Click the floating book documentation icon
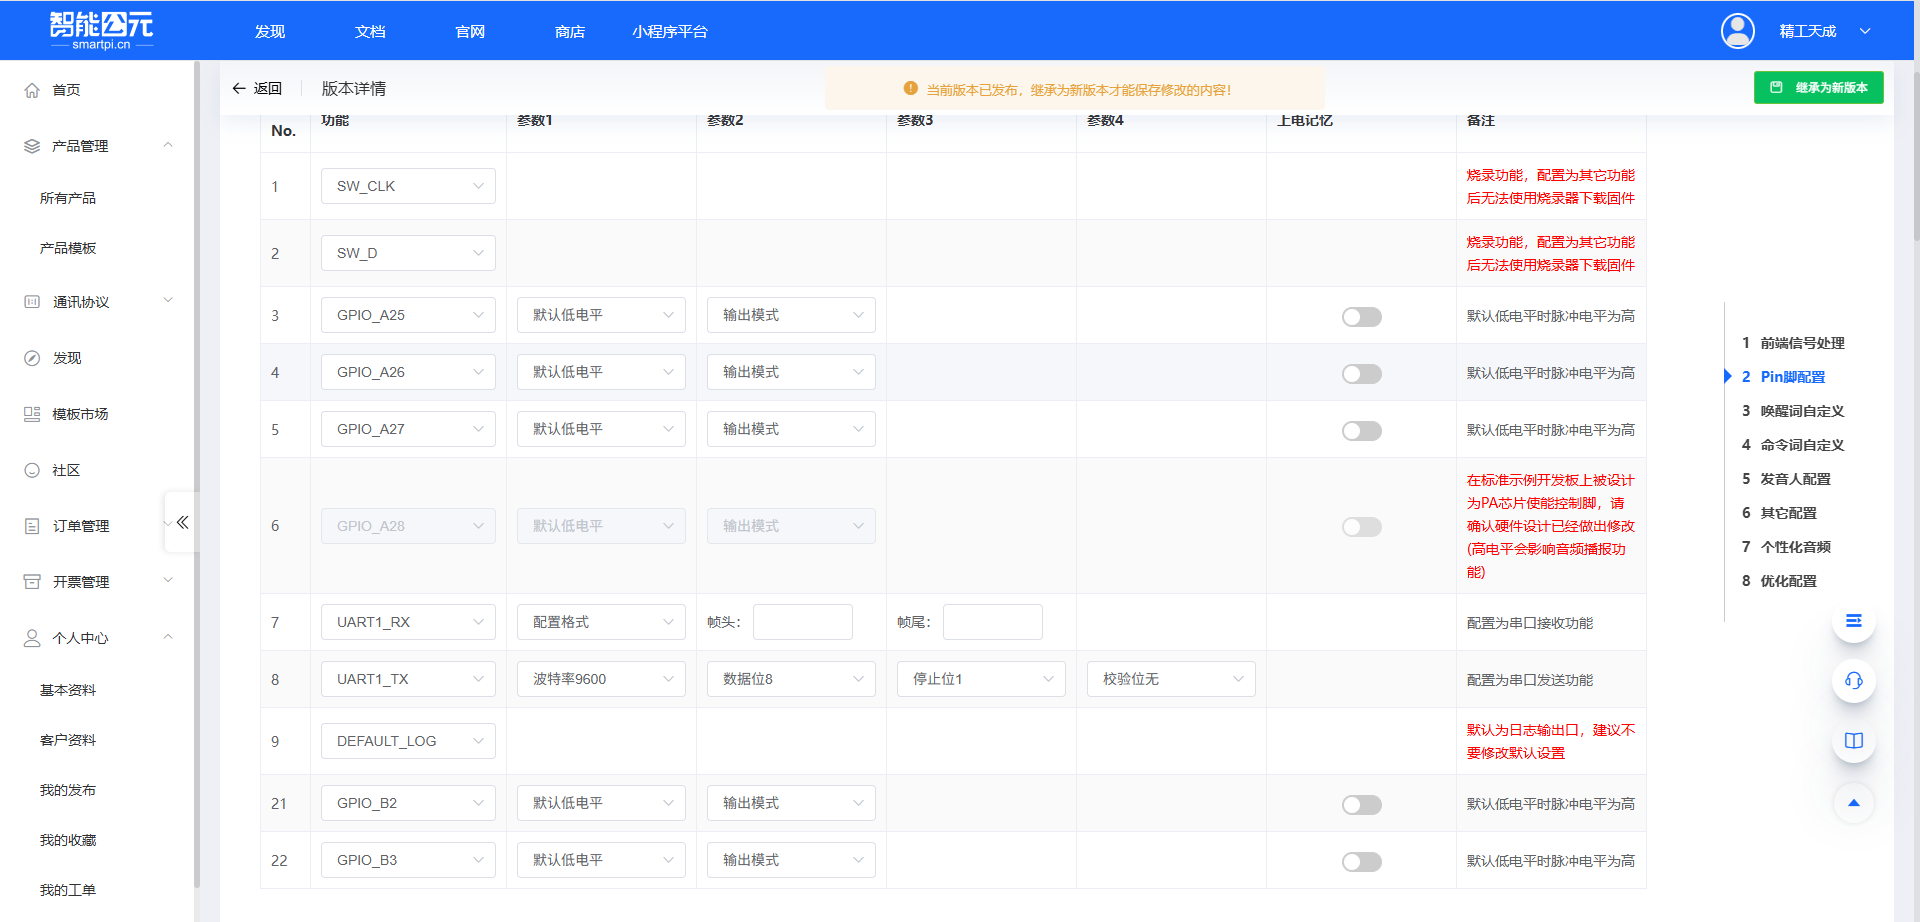1920x922 pixels. pyautogui.click(x=1853, y=741)
